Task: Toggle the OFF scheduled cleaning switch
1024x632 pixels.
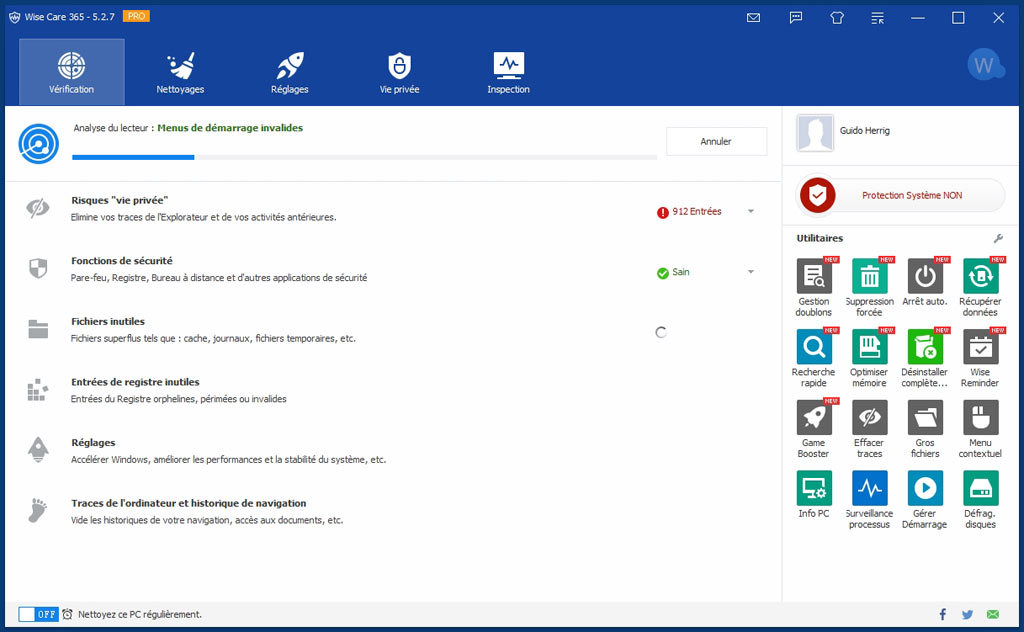Action: [x=39, y=614]
